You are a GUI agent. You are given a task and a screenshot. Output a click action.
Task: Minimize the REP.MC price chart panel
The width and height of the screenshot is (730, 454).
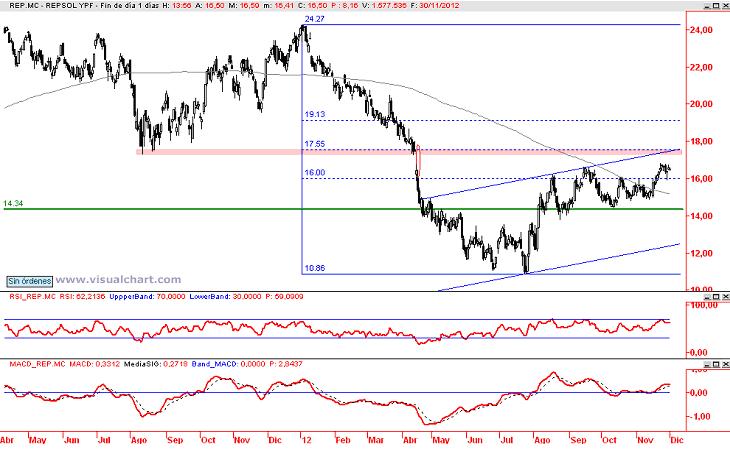point(707,5)
